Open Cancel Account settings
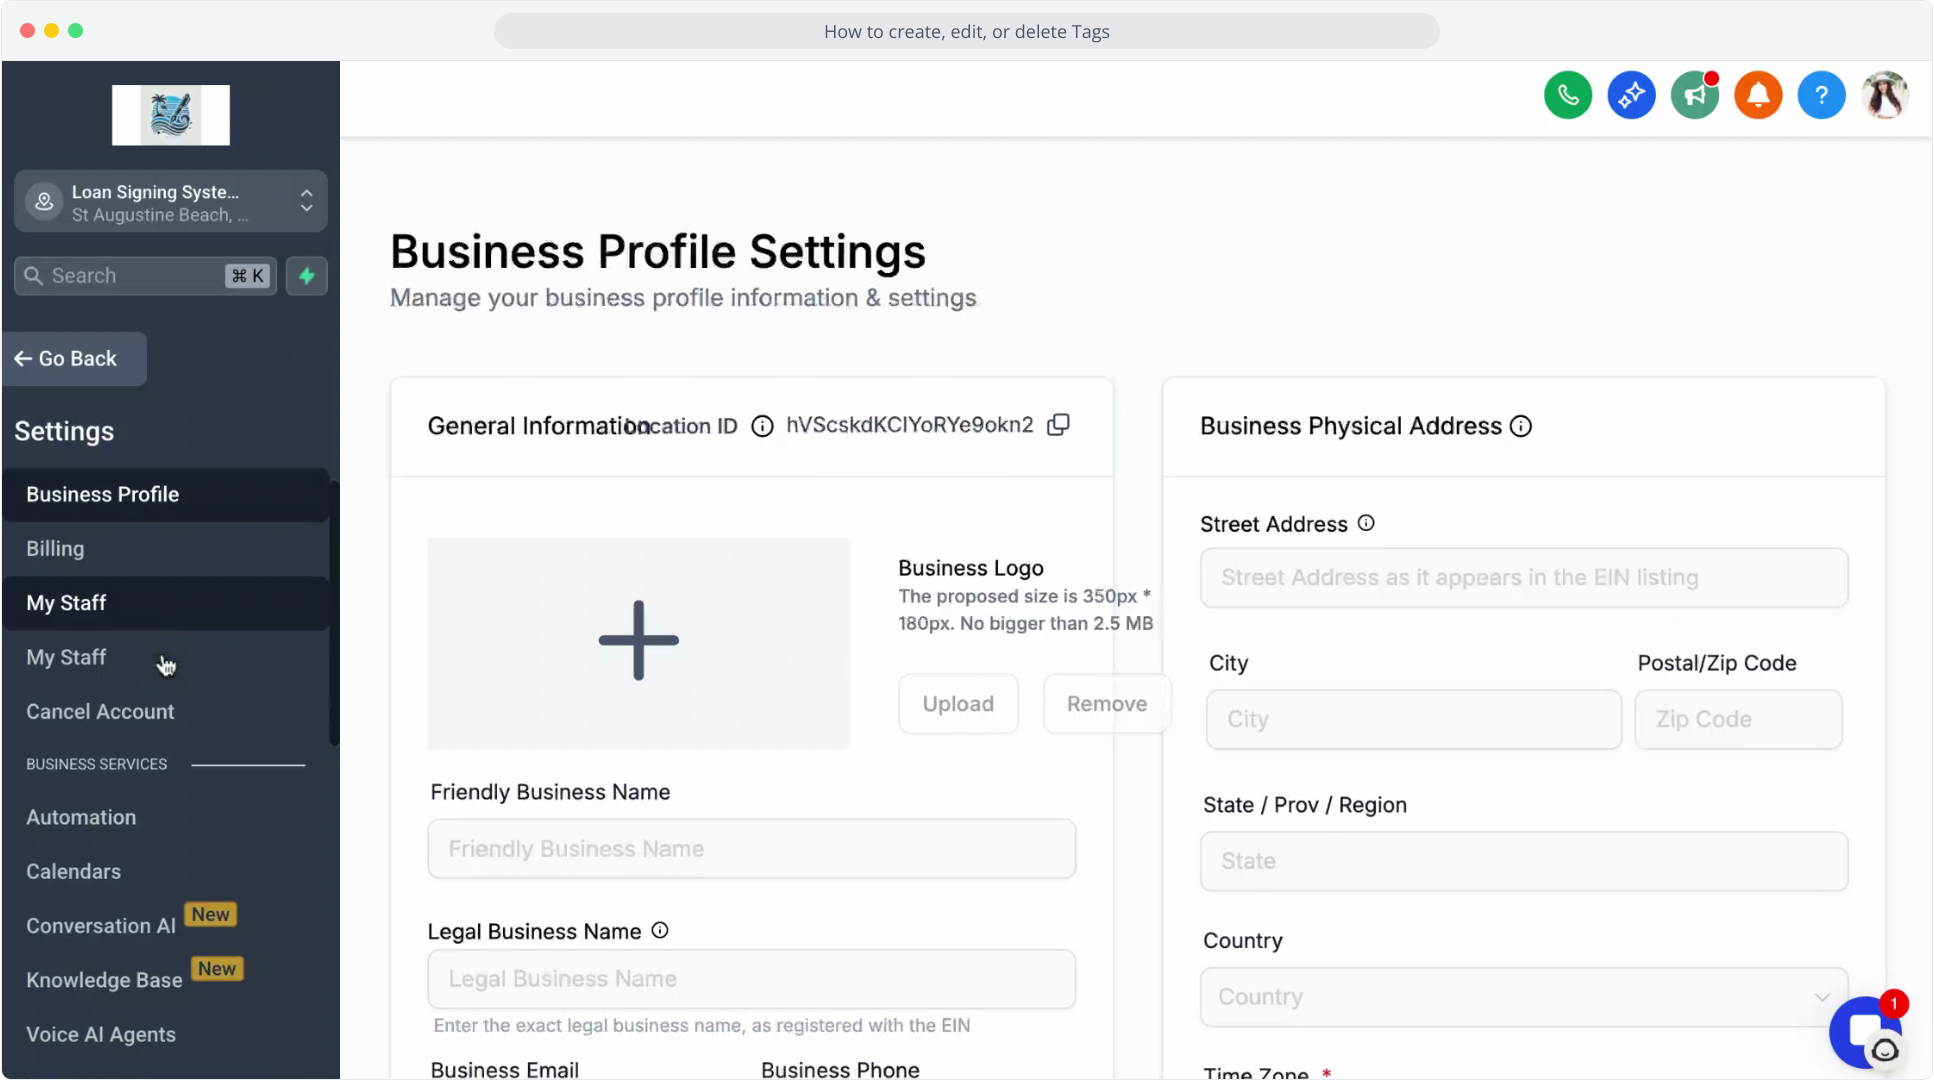Image resolution: width=1934 pixels, height=1080 pixels. coord(166,712)
